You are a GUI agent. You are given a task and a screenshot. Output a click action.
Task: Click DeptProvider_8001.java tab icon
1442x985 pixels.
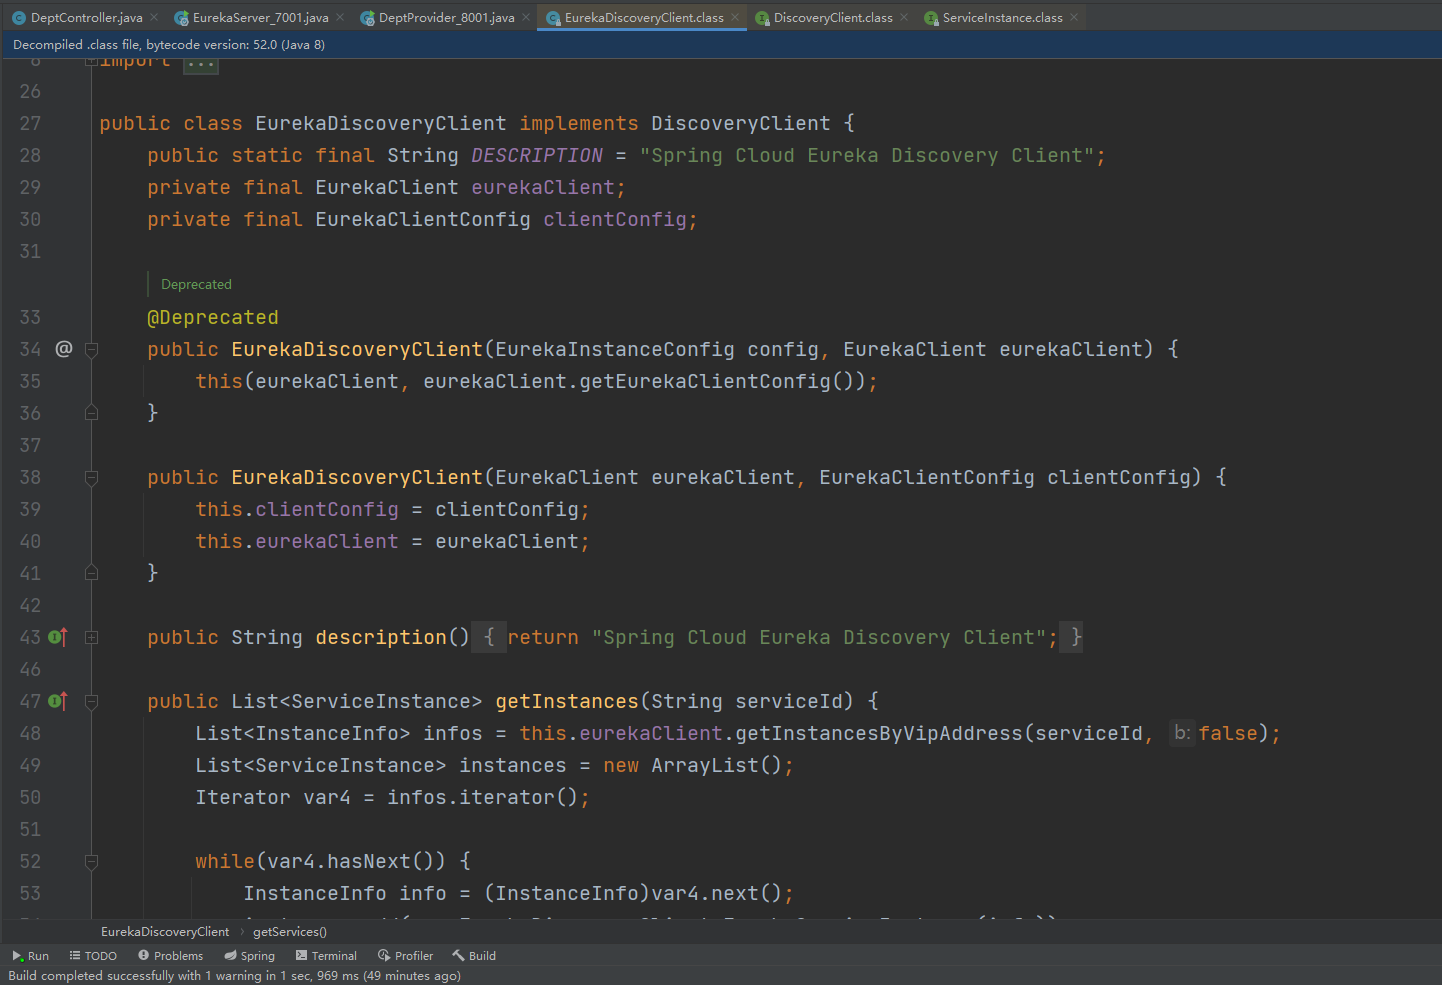point(367,18)
